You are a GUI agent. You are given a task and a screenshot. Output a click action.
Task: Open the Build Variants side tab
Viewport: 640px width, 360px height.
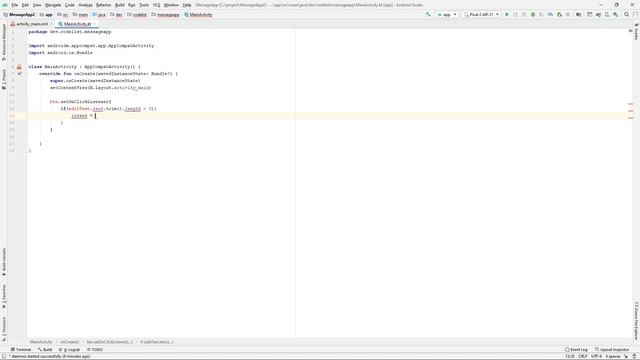[4, 262]
